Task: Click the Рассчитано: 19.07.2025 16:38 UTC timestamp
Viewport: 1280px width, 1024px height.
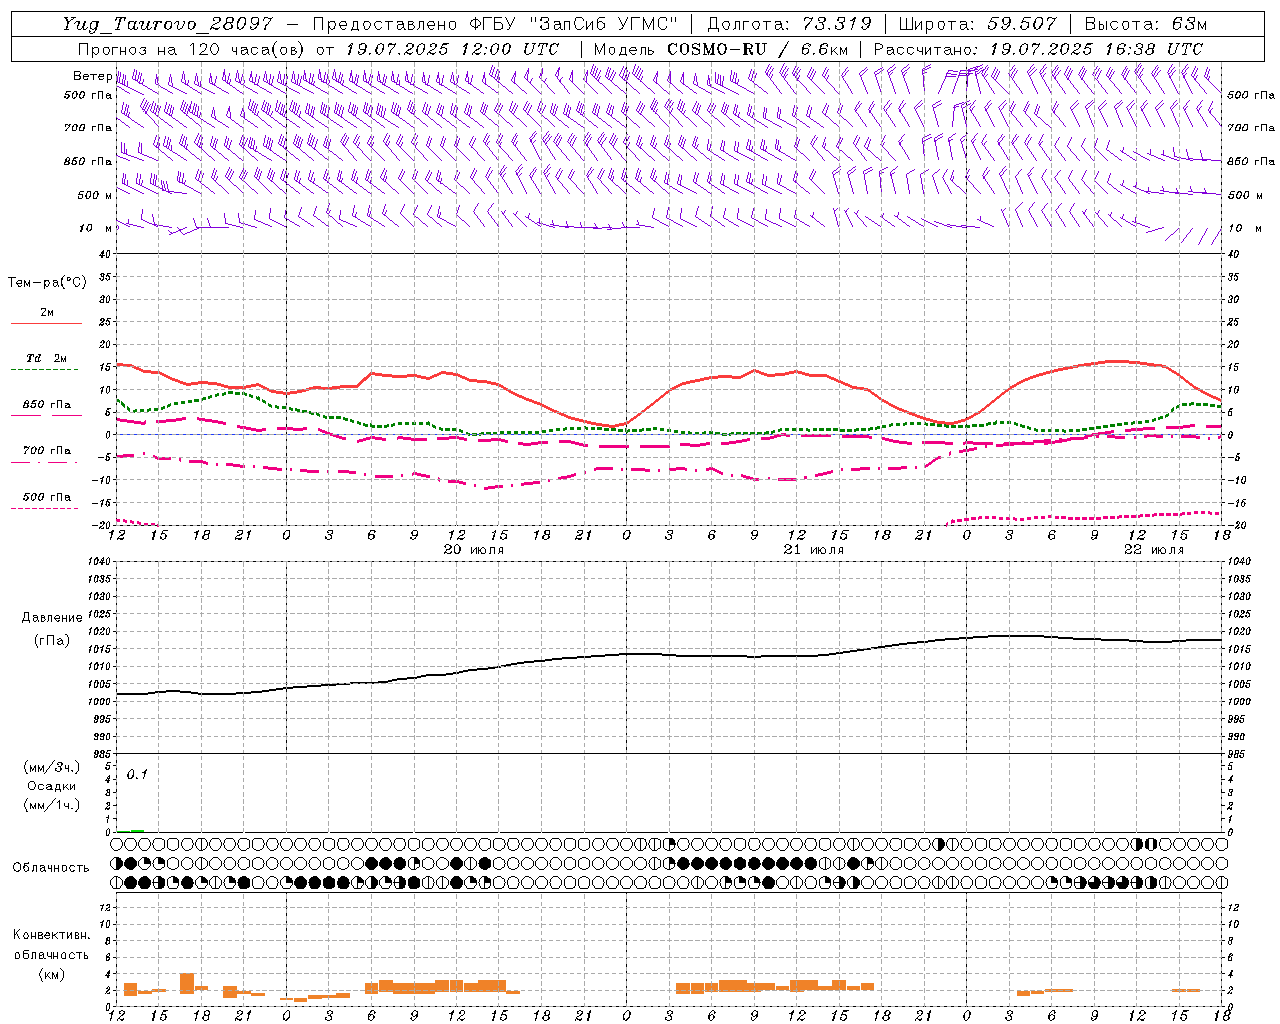Action: (1038, 49)
